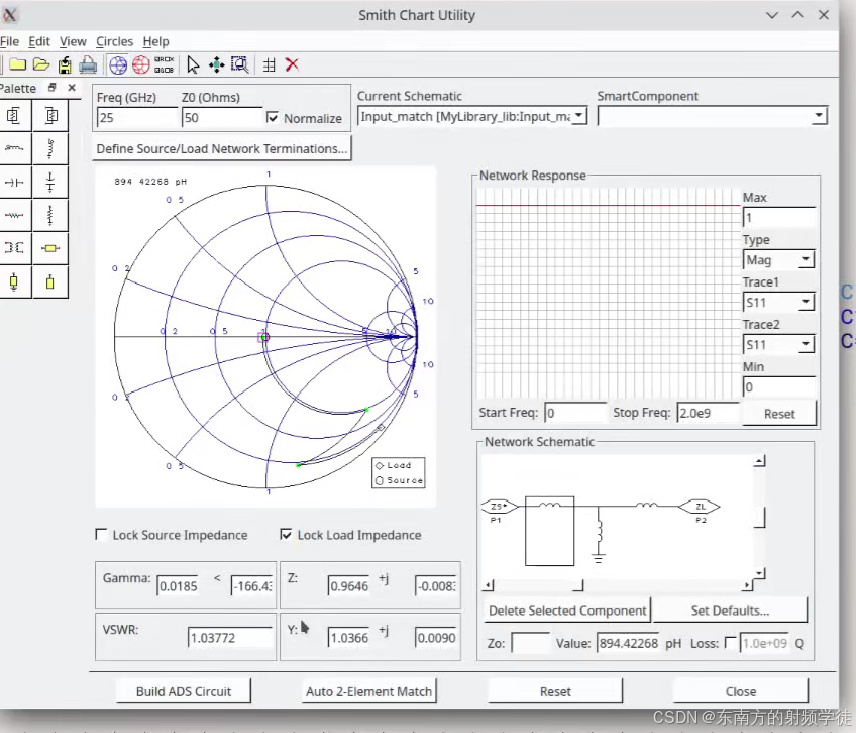The width and height of the screenshot is (856, 733).
Task: Save the Smith chart with floppy icon
Action: [65, 65]
